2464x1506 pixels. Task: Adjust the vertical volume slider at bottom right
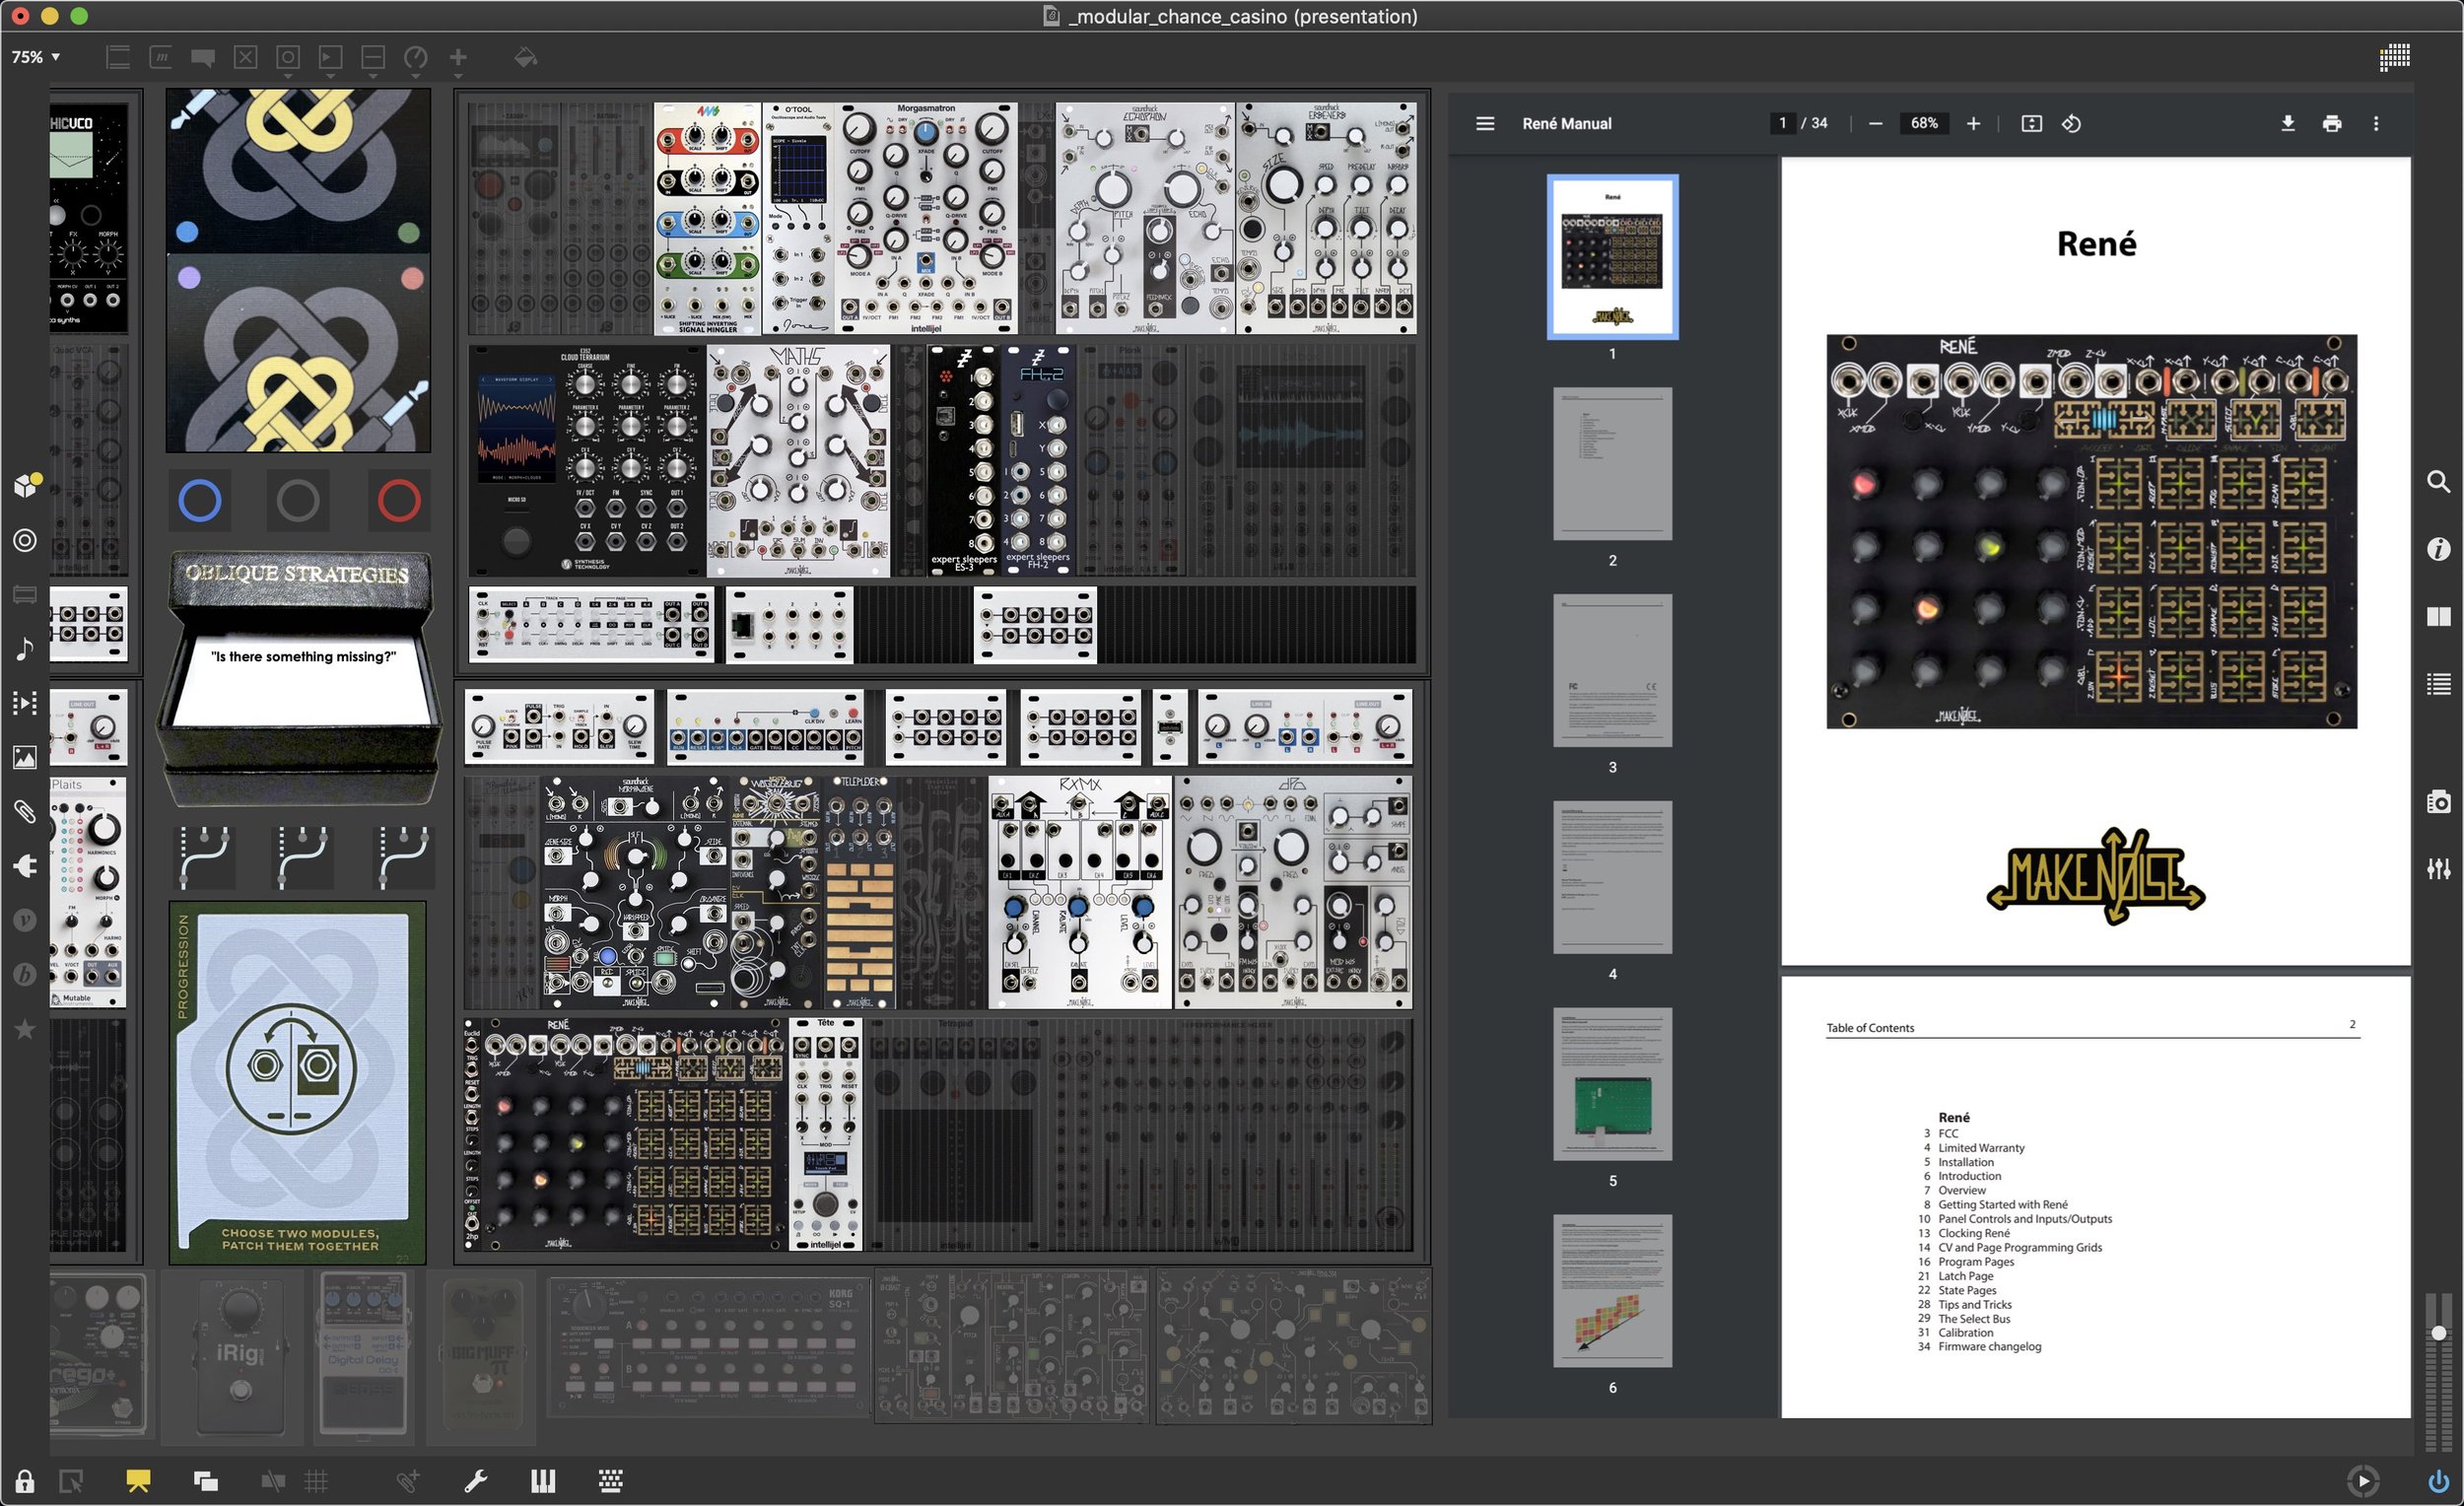click(2438, 1333)
